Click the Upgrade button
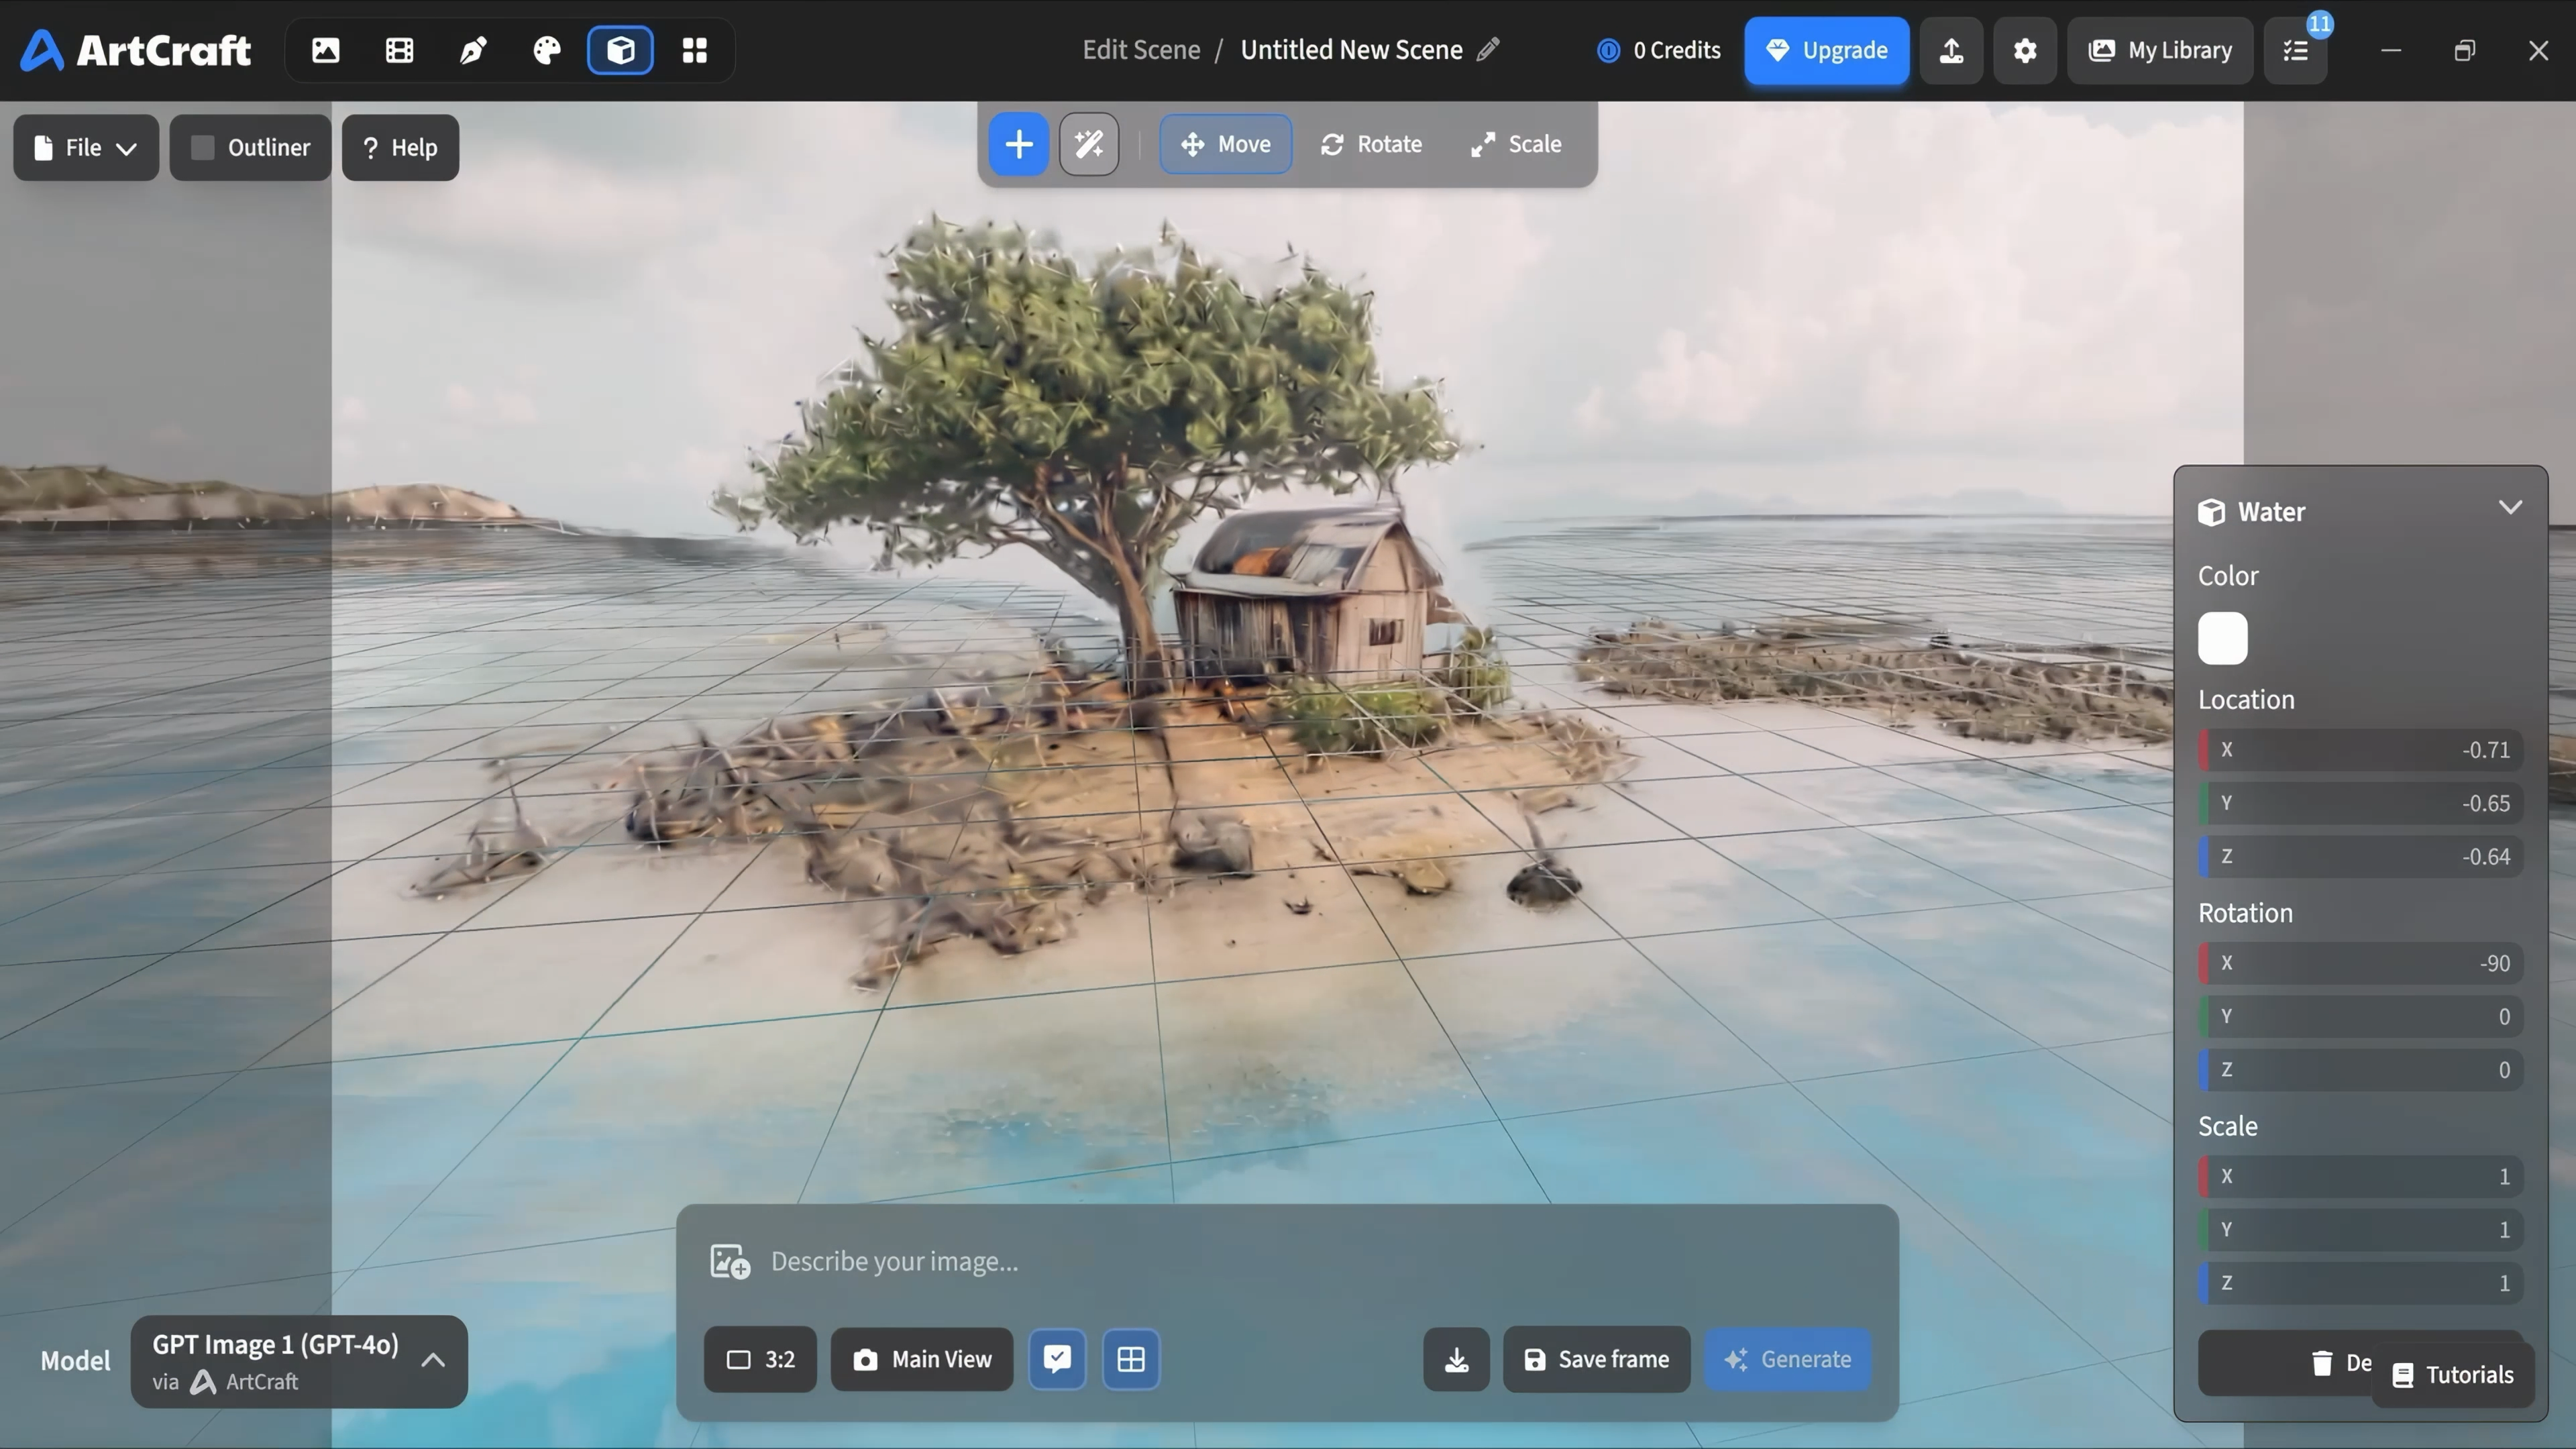 (1827, 50)
